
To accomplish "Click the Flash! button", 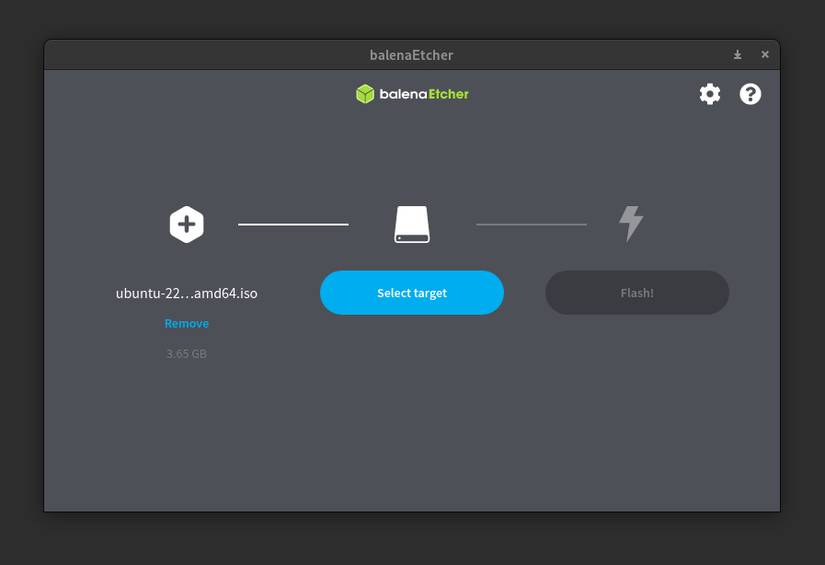I will [x=637, y=292].
